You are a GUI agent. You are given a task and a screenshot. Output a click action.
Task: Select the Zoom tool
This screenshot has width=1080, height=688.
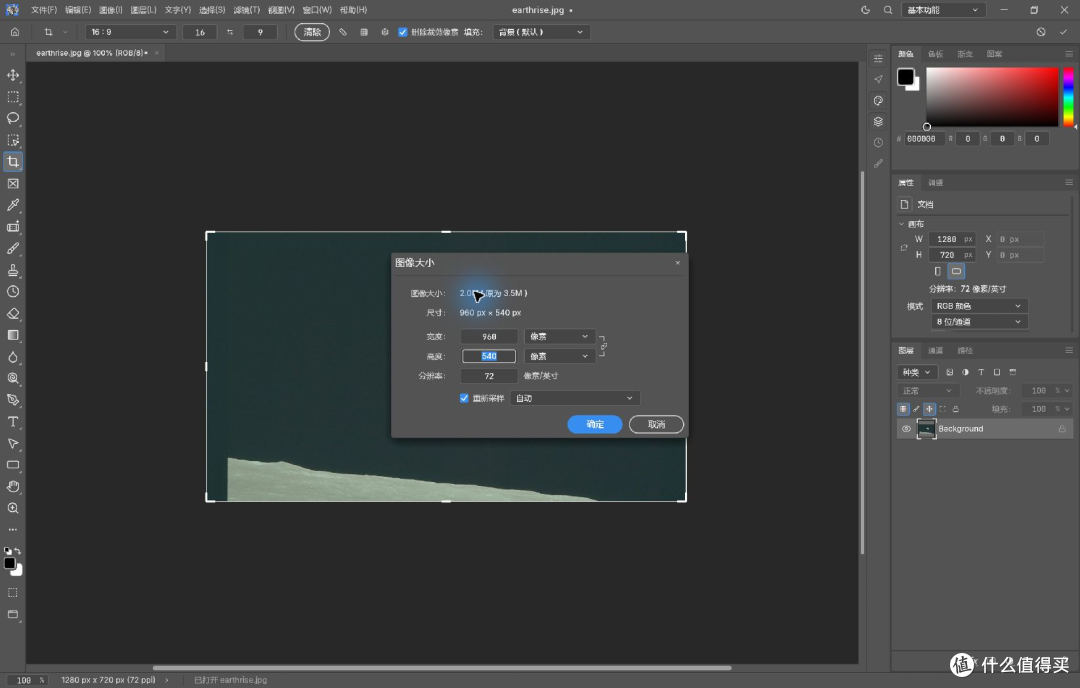pyautogui.click(x=13, y=508)
